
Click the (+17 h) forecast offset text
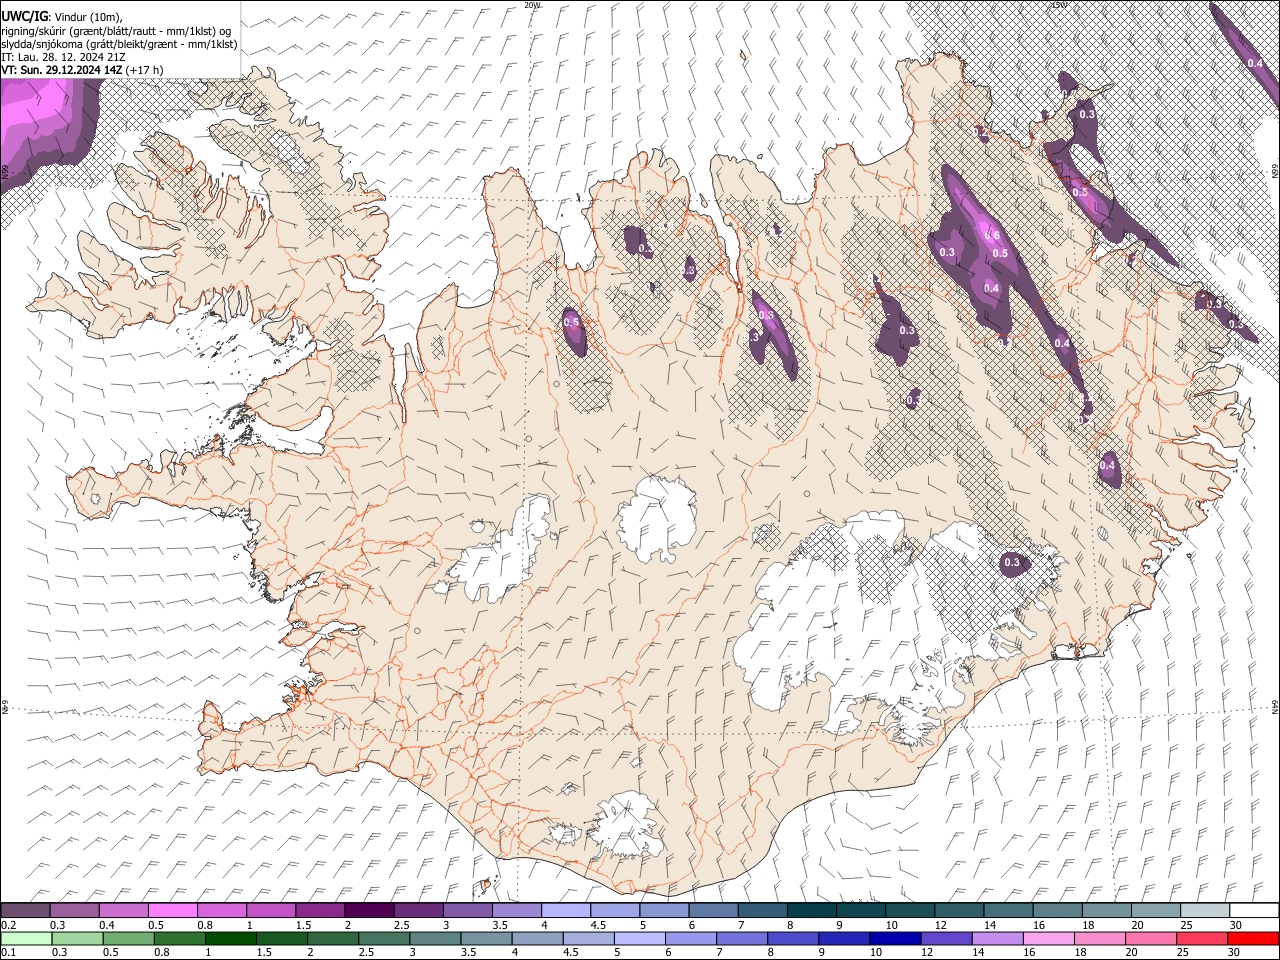coord(145,70)
